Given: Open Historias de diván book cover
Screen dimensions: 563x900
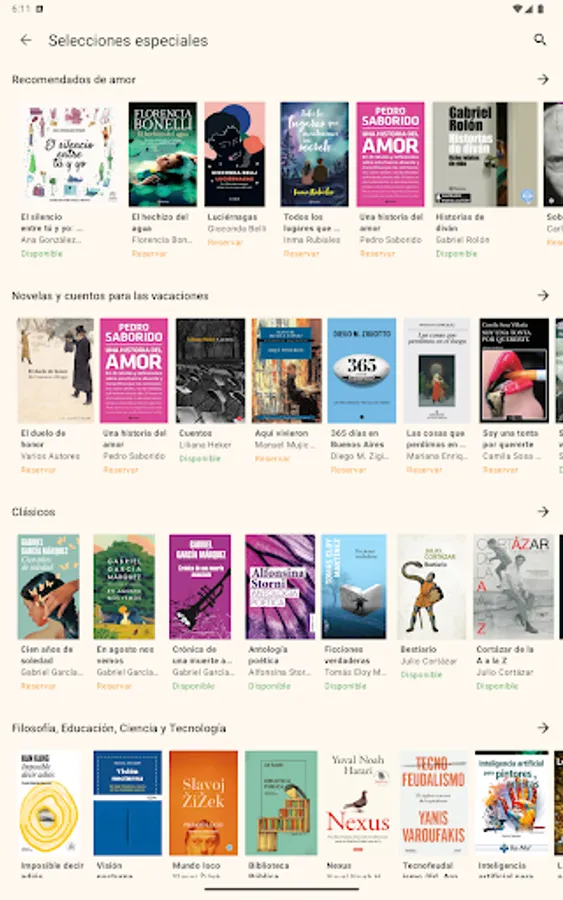Looking at the screenshot, I should pos(485,154).
